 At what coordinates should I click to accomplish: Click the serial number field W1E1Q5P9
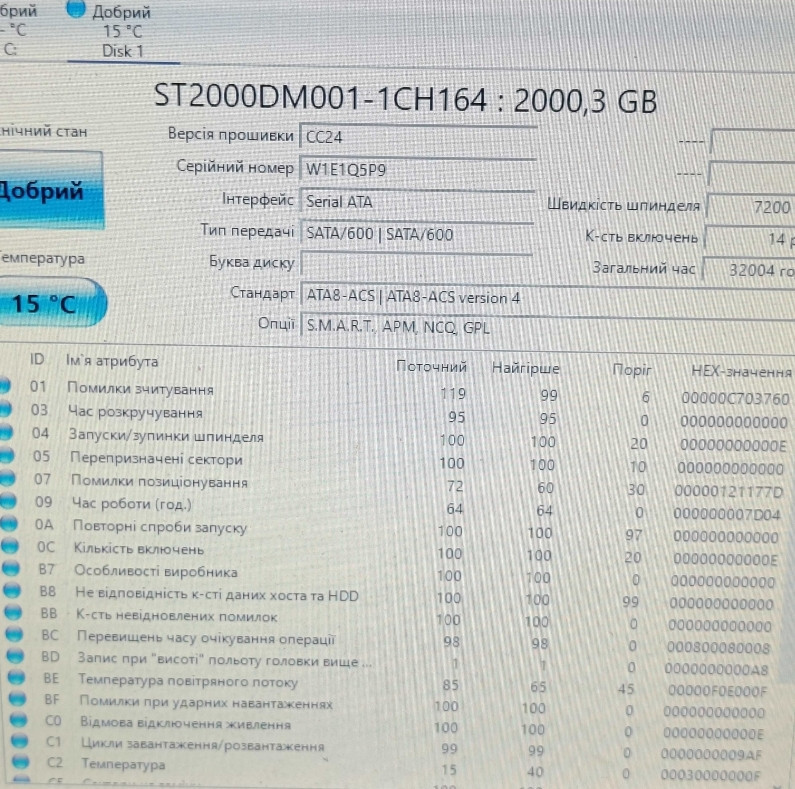point(418,169)
